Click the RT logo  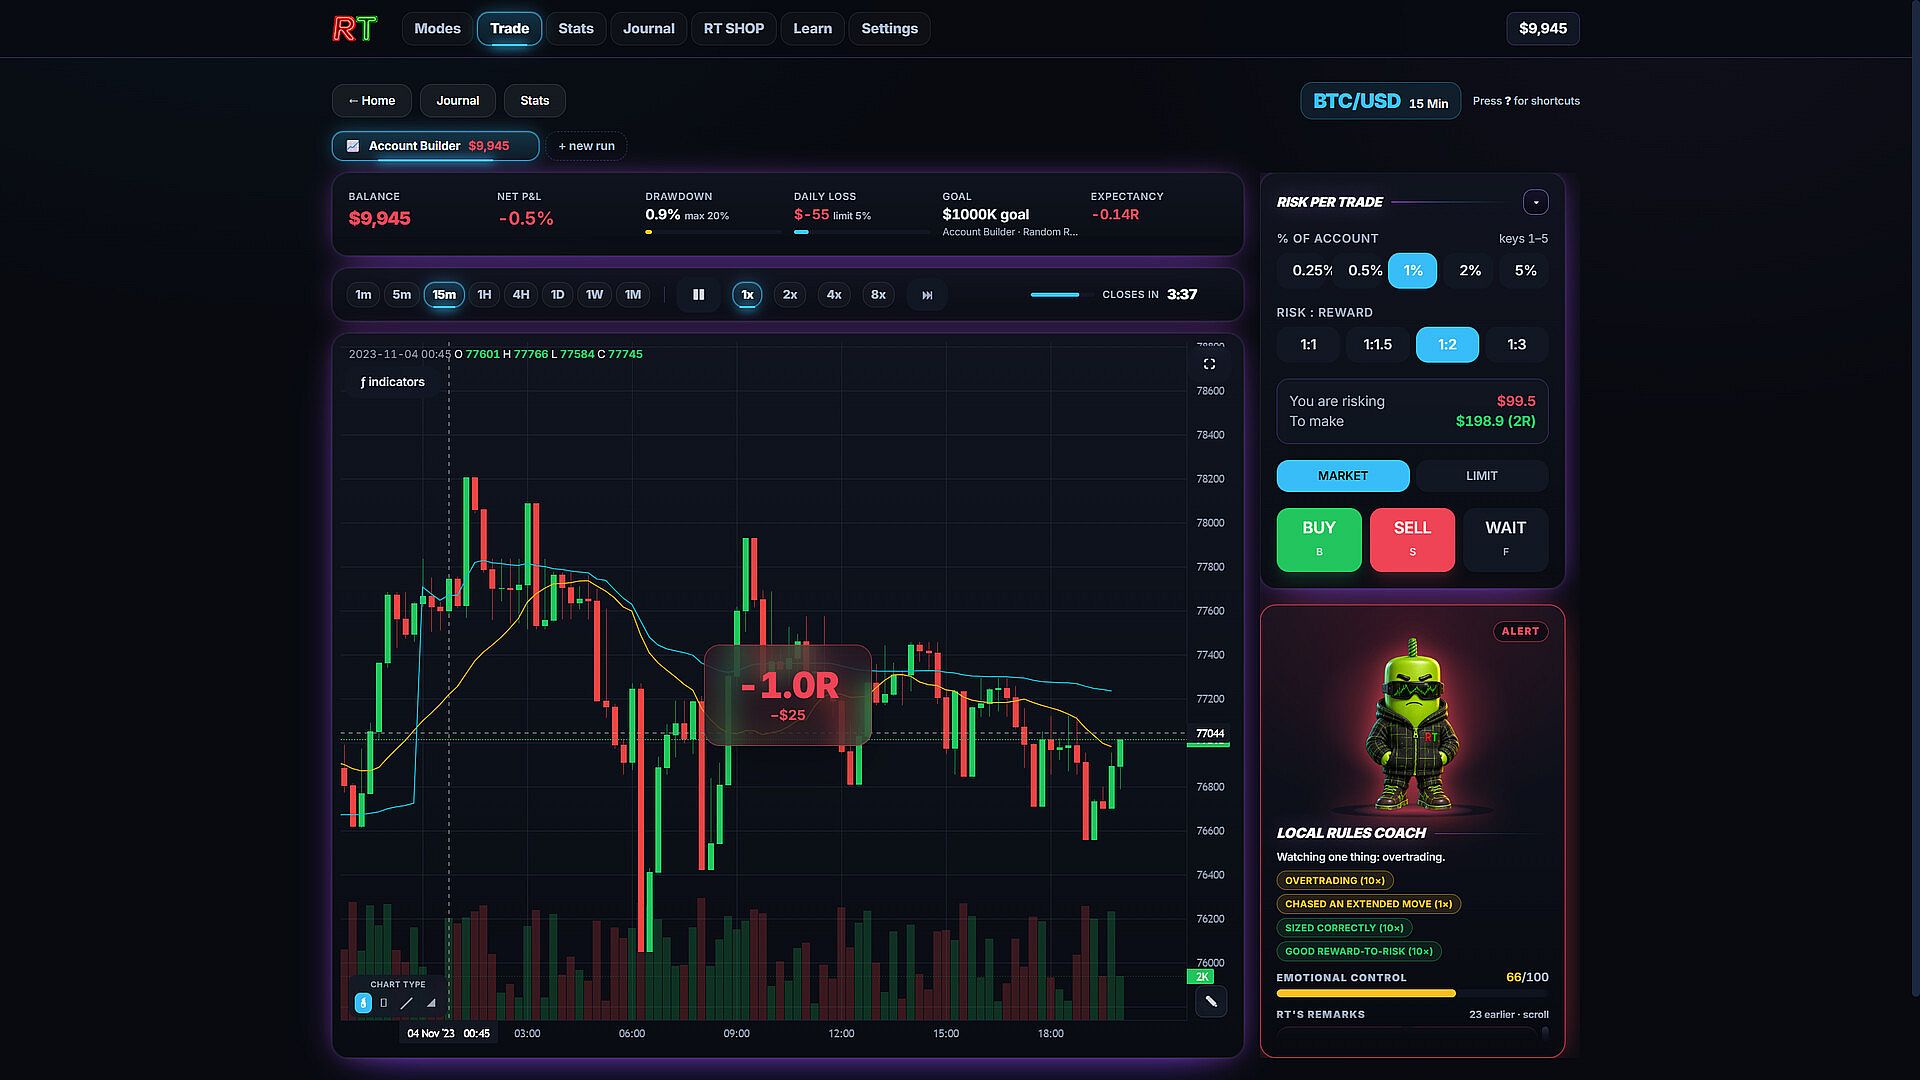[x=355, y=29]
